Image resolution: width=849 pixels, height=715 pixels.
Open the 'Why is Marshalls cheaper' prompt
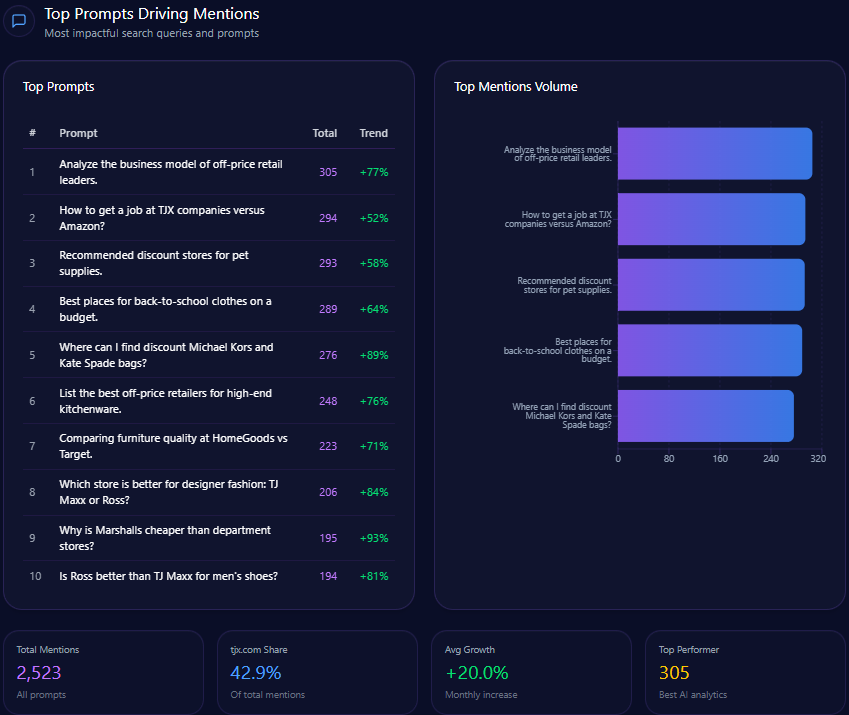(165, 538)
